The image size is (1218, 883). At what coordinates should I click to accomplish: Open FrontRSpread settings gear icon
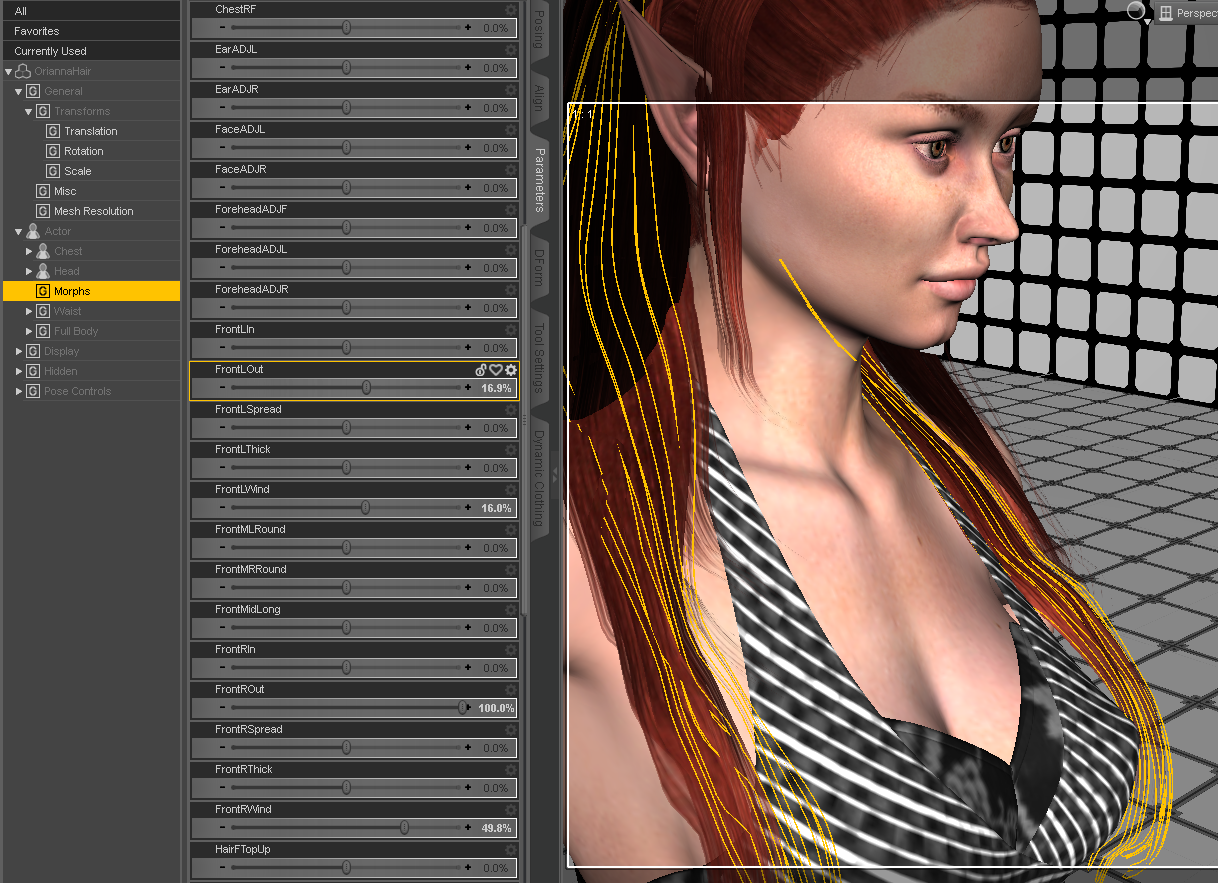coord(511,730)
